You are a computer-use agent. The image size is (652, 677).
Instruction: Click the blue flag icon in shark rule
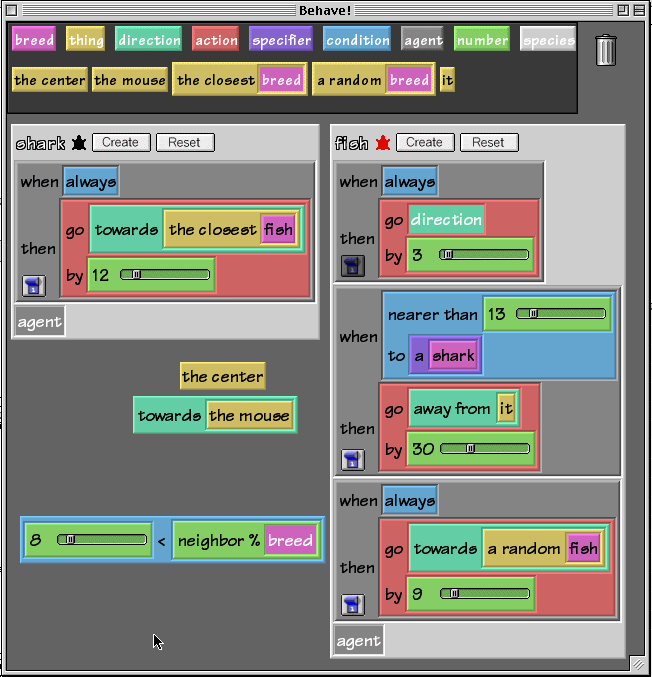tap(33, 286)
